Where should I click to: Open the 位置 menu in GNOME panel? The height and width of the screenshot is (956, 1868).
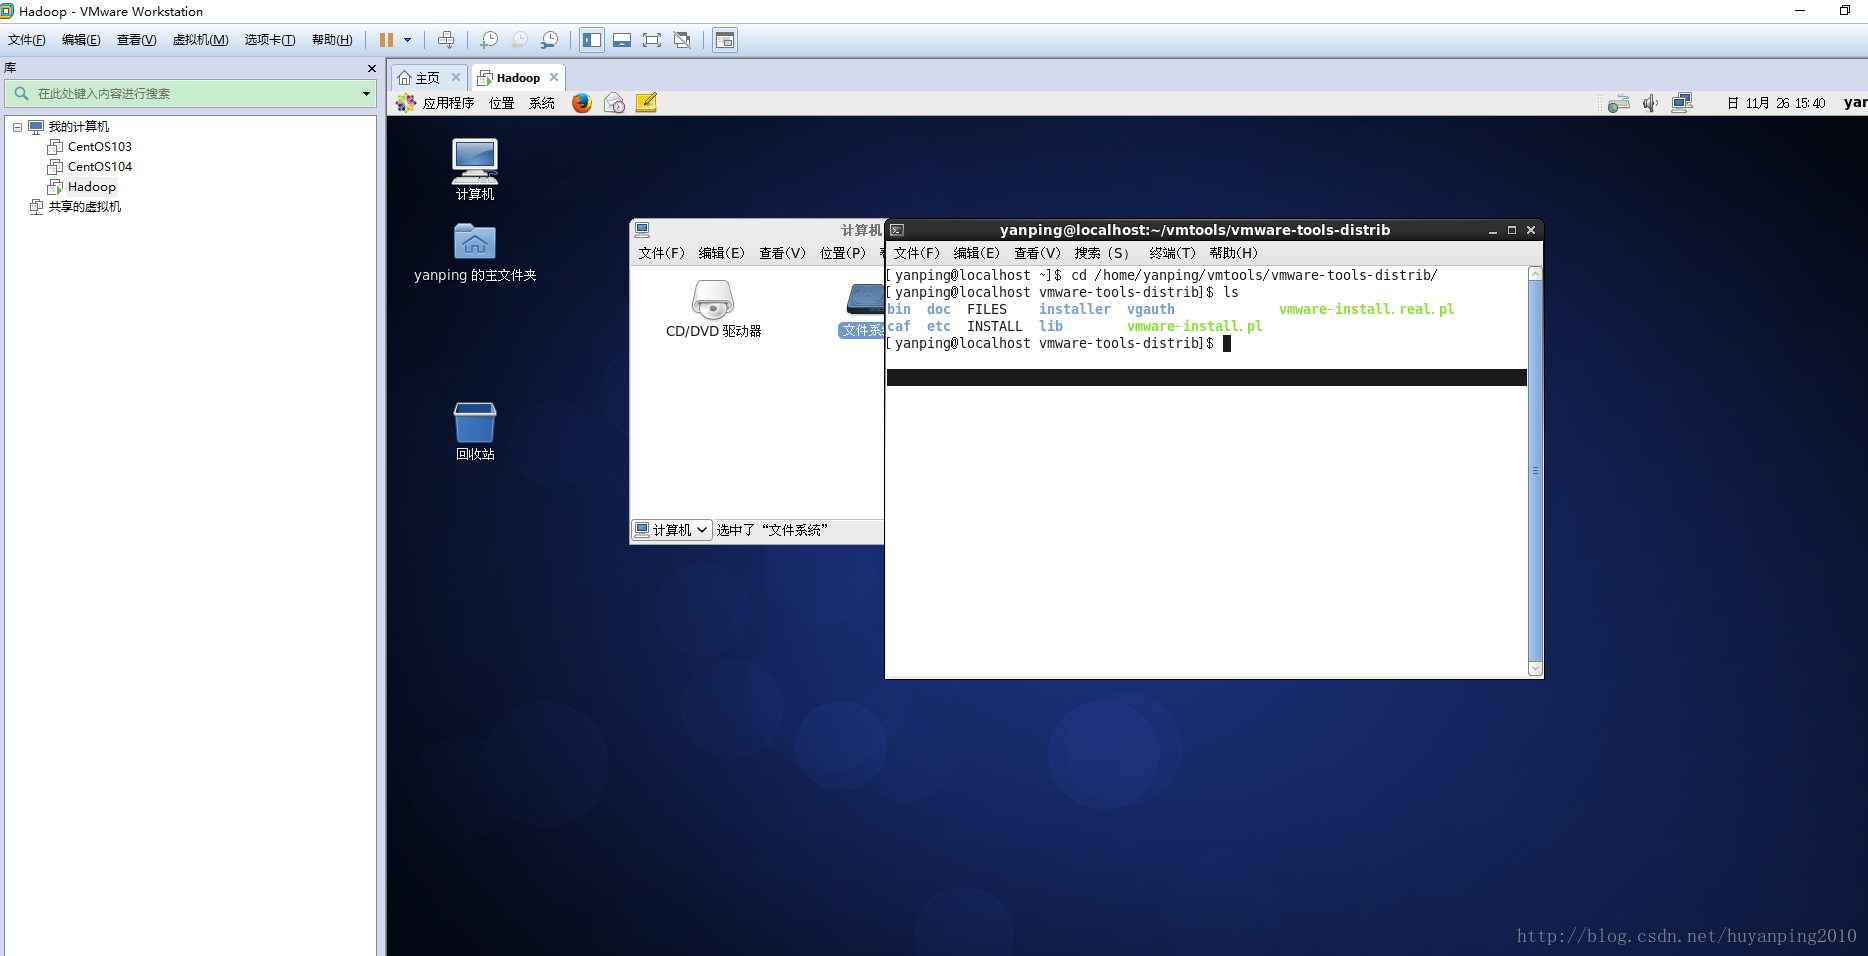501,103
